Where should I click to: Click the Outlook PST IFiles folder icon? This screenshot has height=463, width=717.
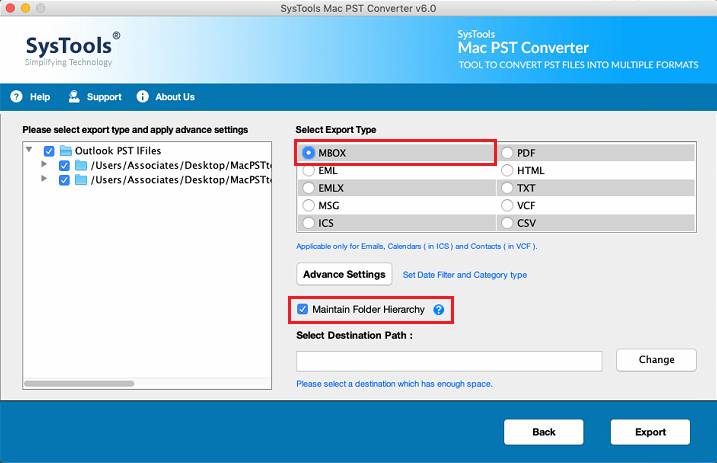pyautogui.click(x=66, y=151)
